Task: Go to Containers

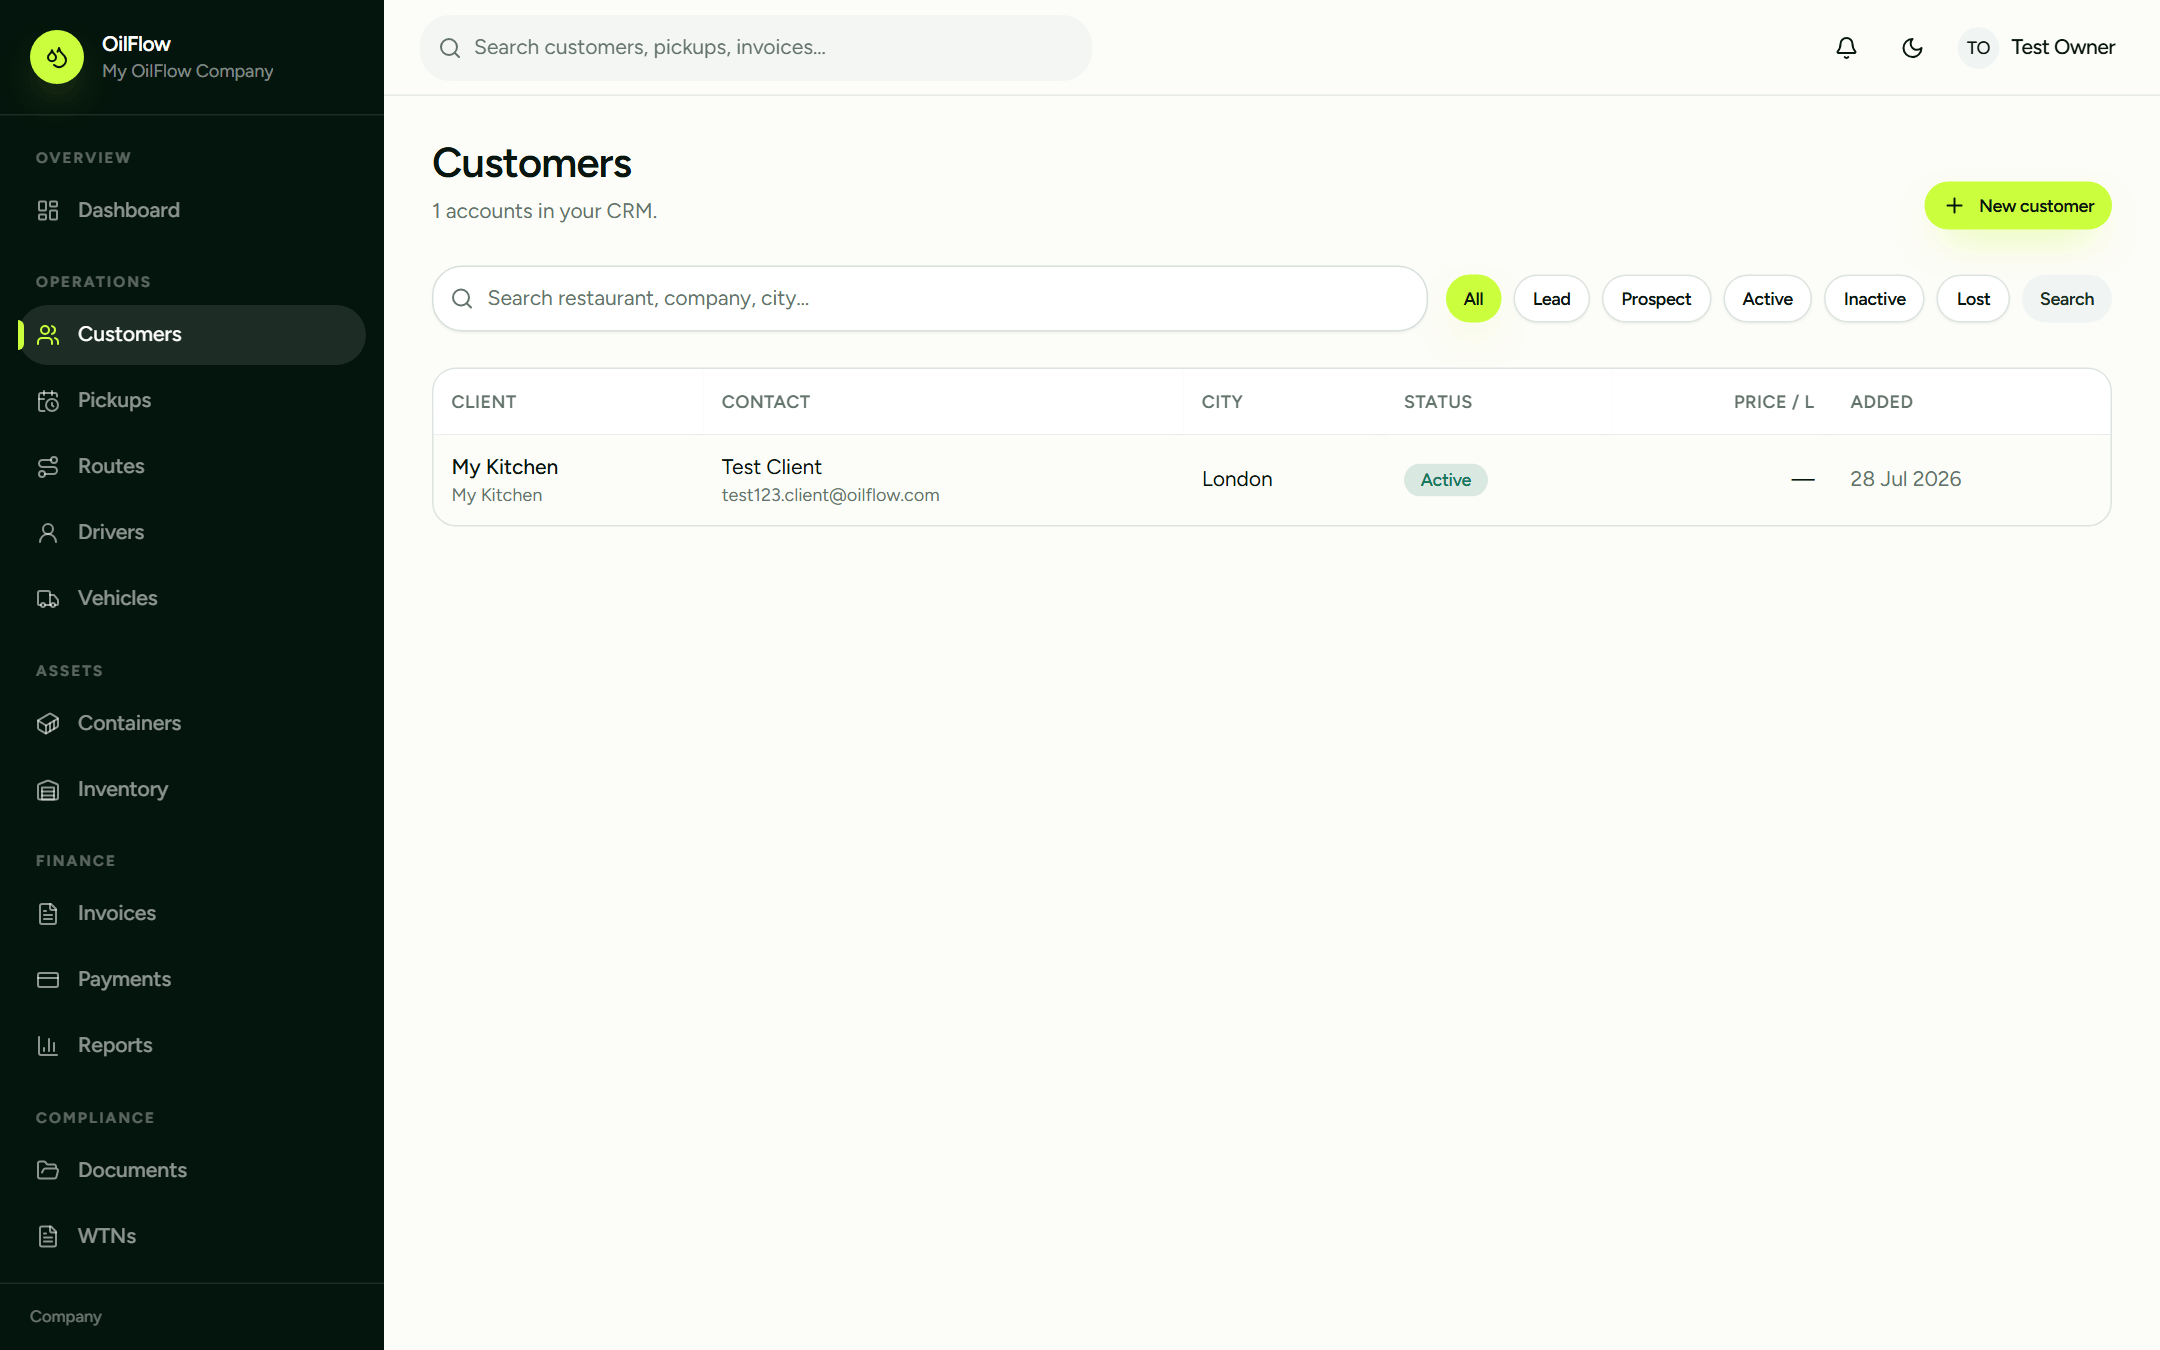Action: click(x=192, y=723)
